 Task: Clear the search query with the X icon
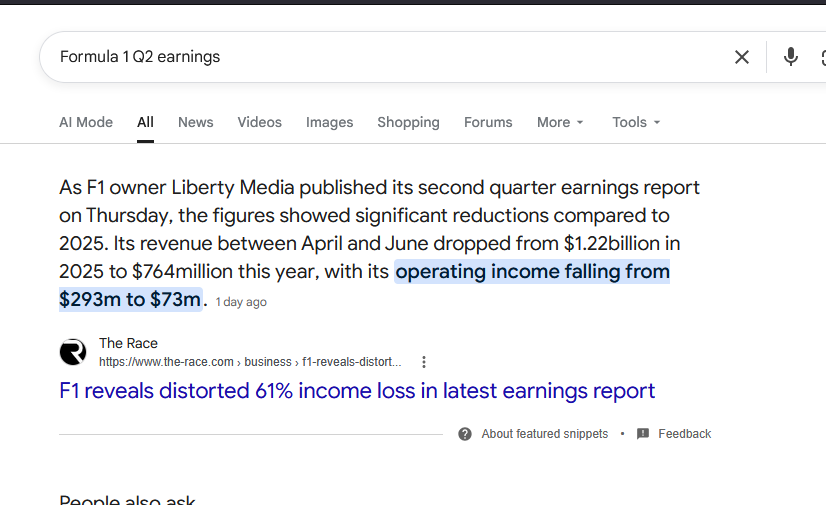742,57
